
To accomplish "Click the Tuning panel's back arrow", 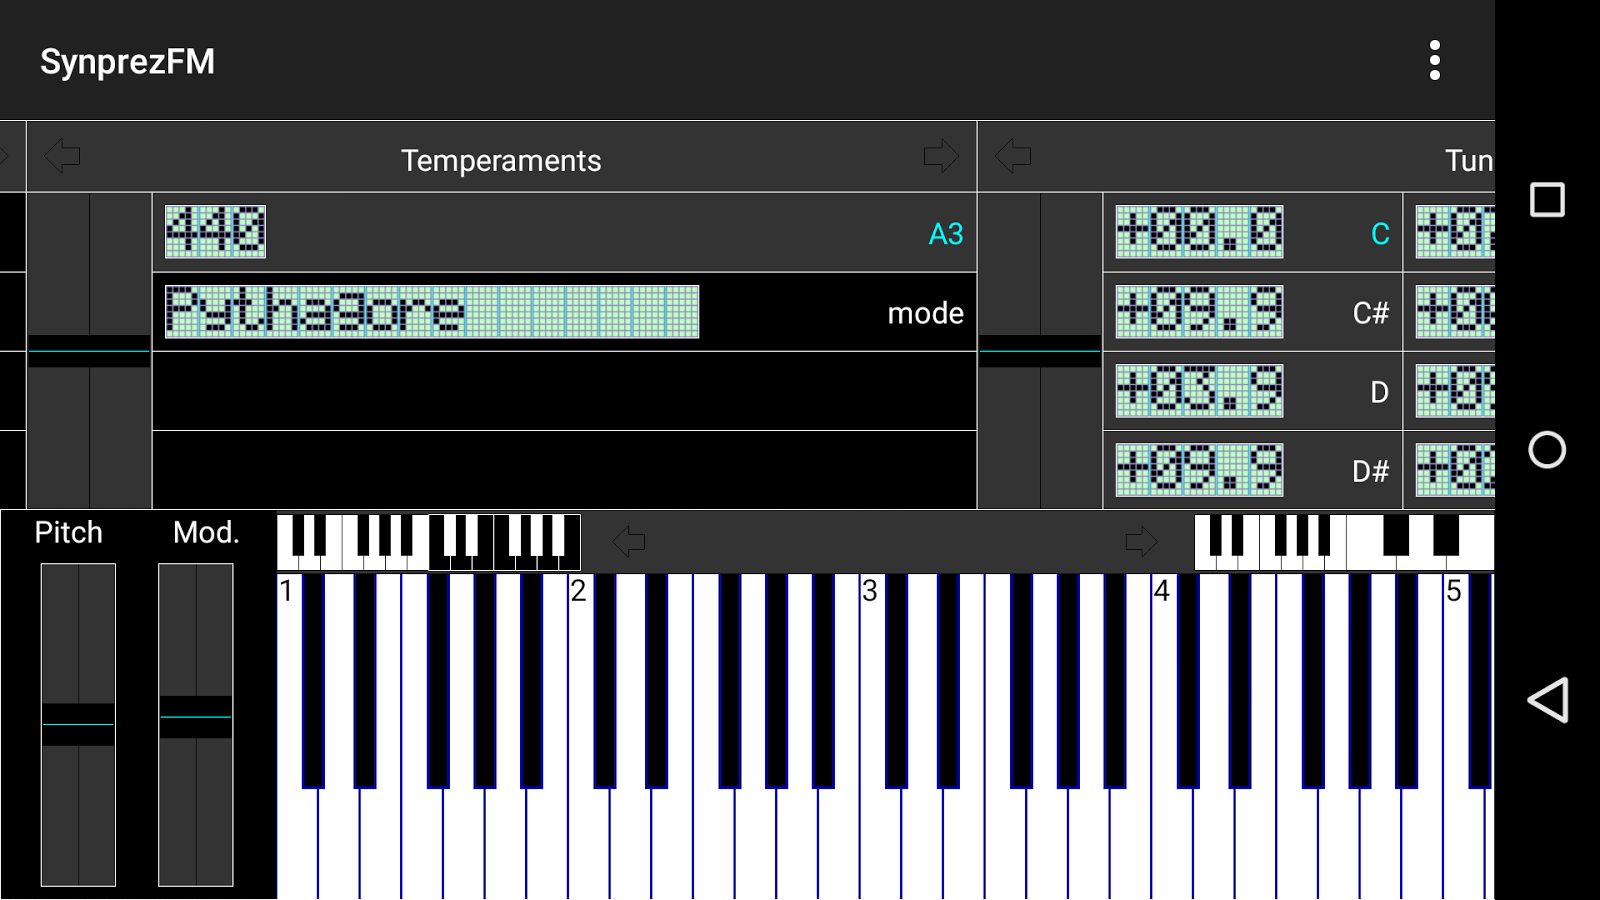I will [x=1012, y=156].
